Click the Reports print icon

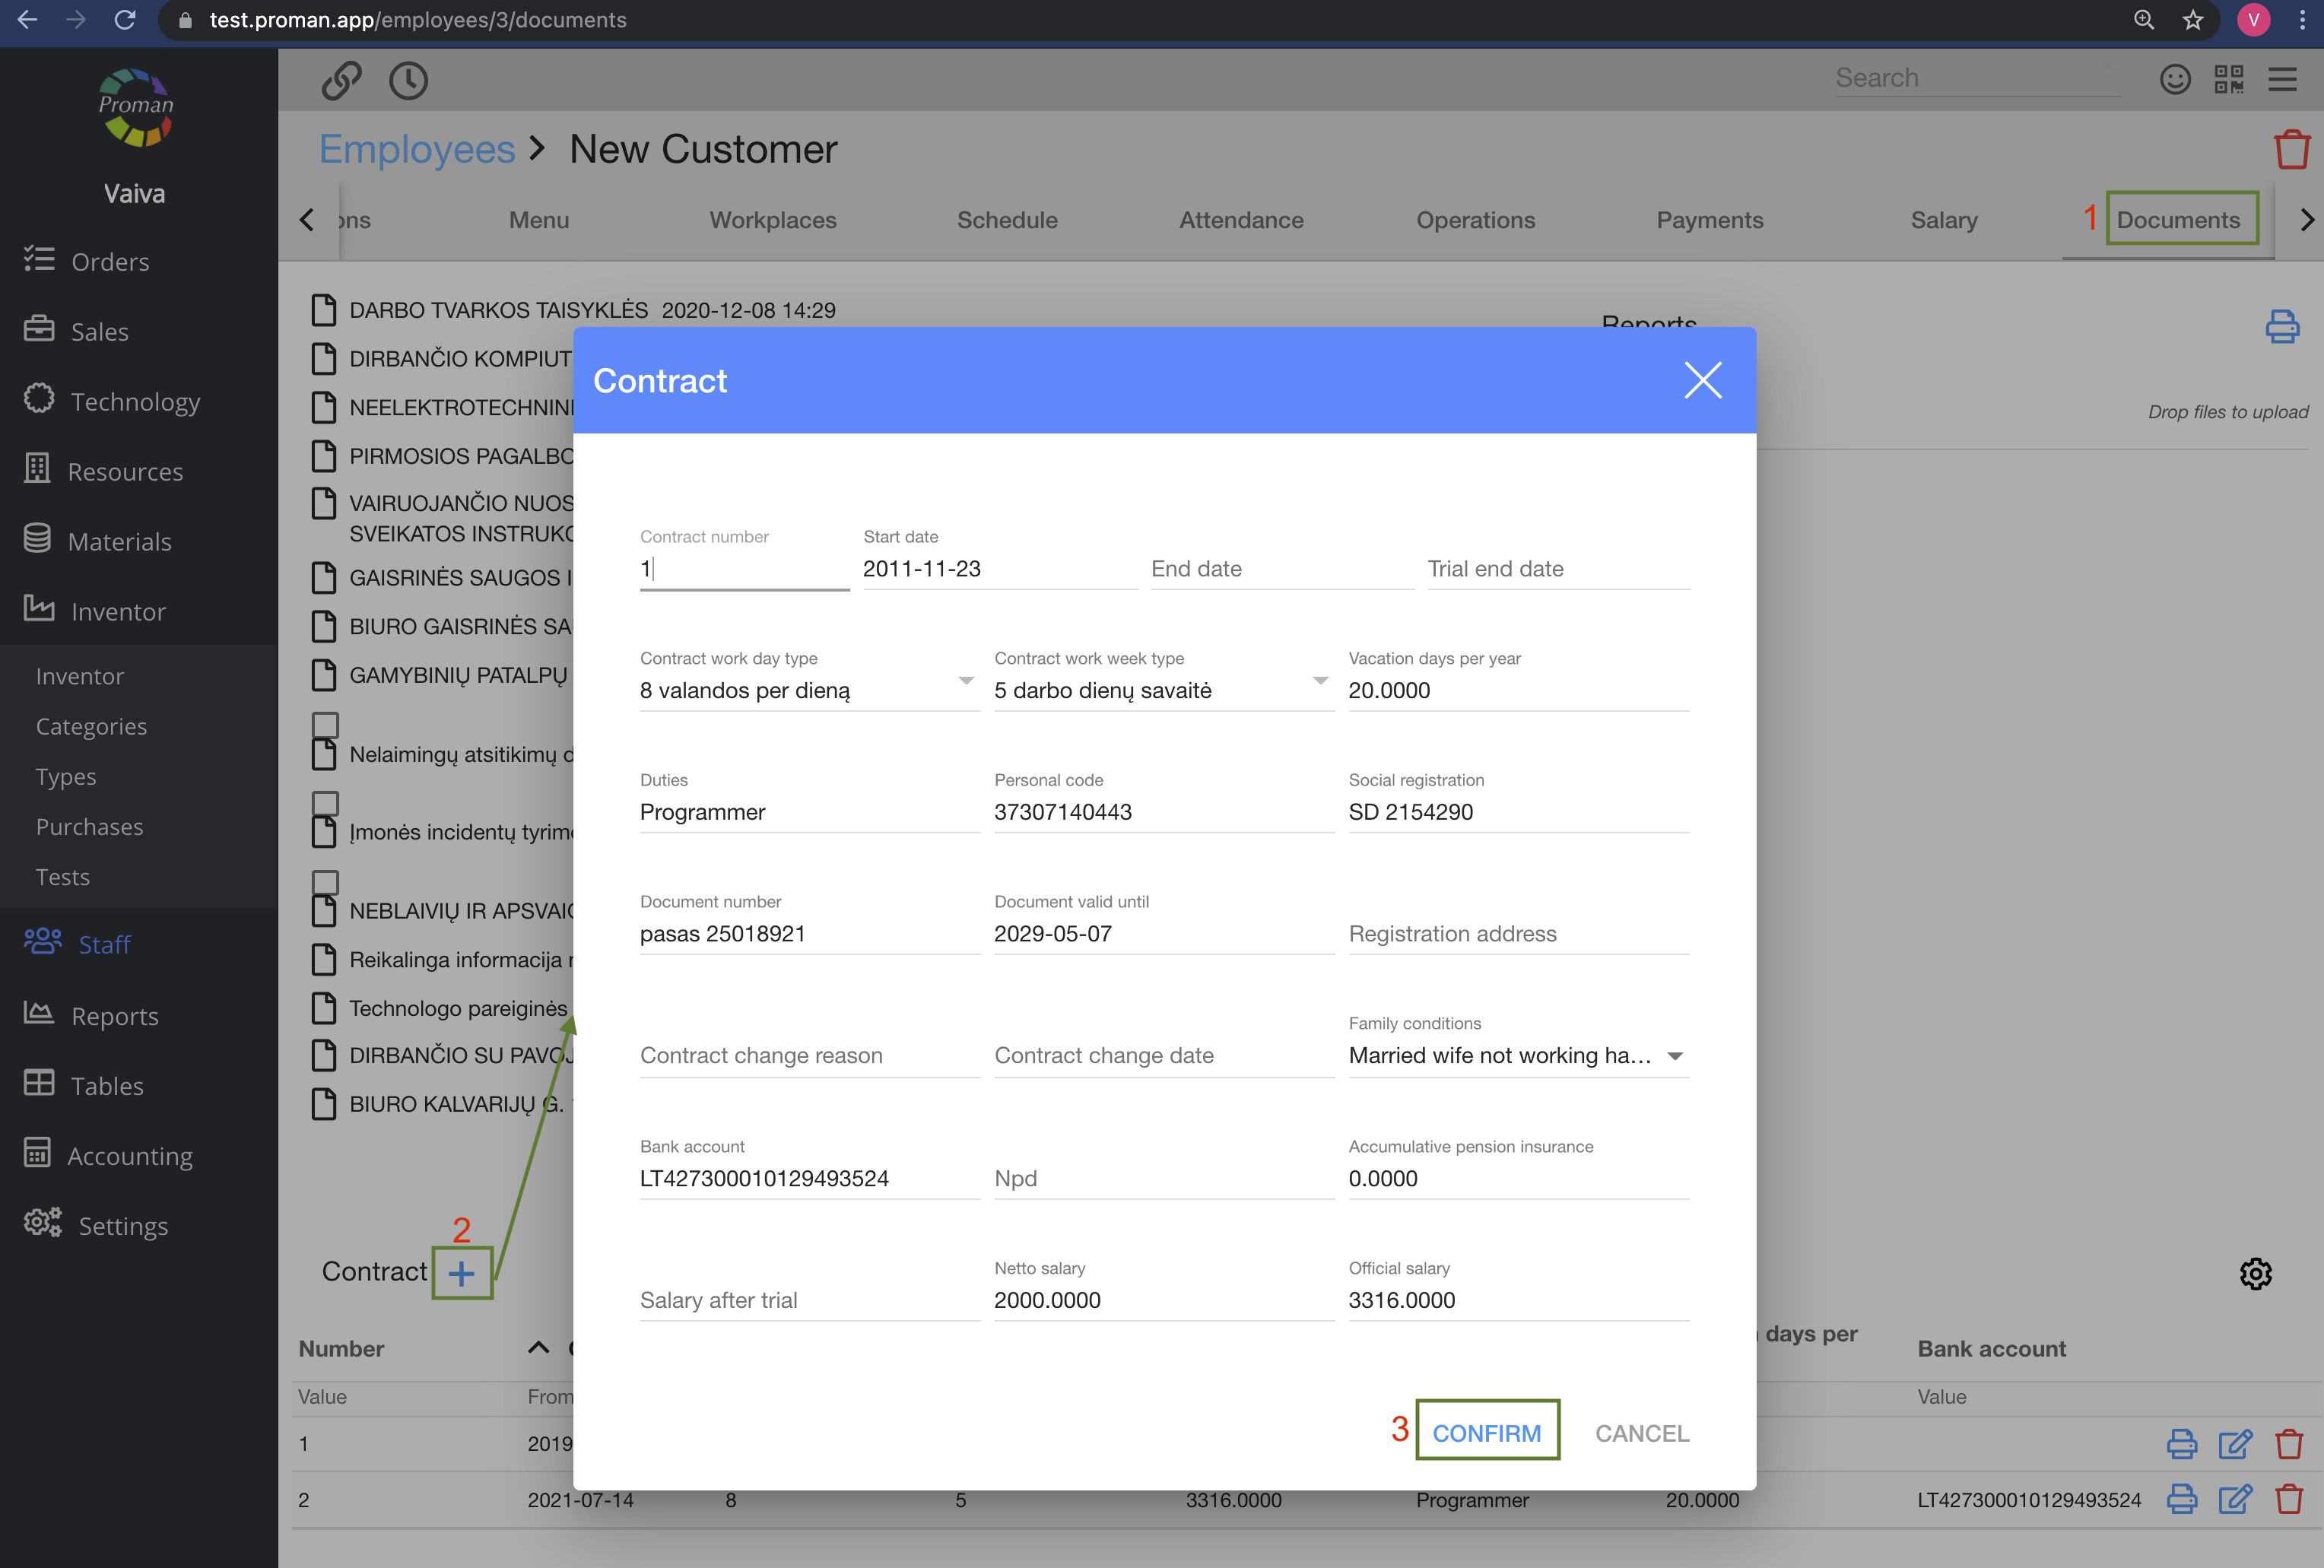click(x=2282, y=326)
